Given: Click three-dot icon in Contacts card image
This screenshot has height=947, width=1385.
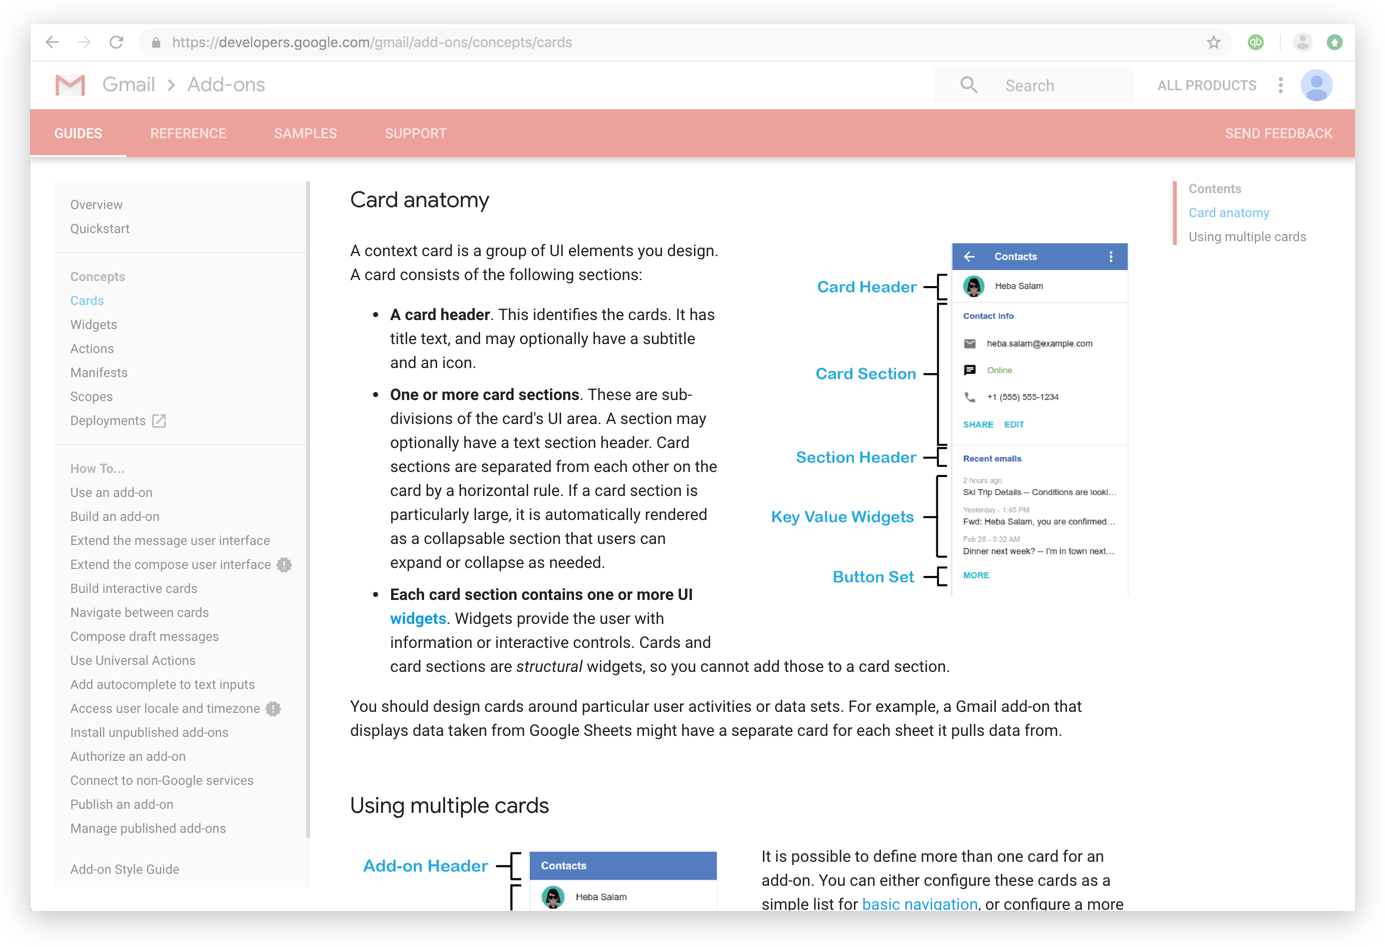Looking at the screenshot, I should point(1111,257).
